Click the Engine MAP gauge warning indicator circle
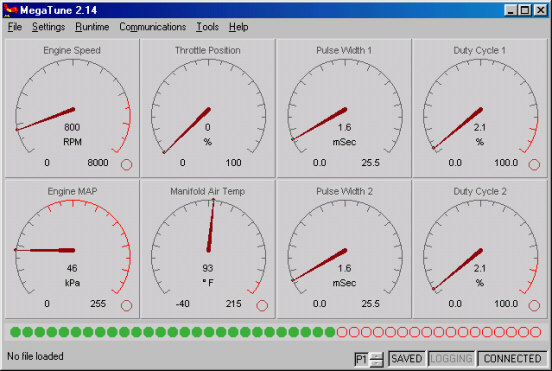The image size is (552, 371). 126,305
